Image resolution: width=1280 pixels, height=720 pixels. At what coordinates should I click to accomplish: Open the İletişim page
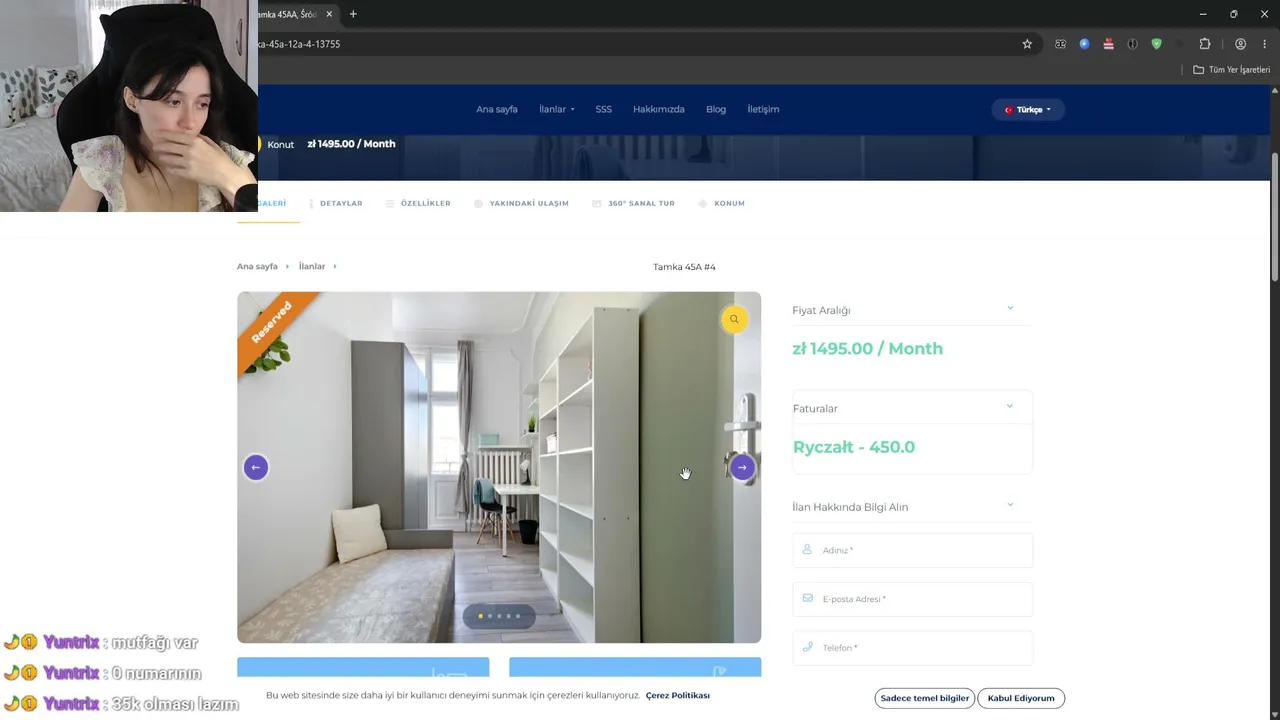pos(763,109)
